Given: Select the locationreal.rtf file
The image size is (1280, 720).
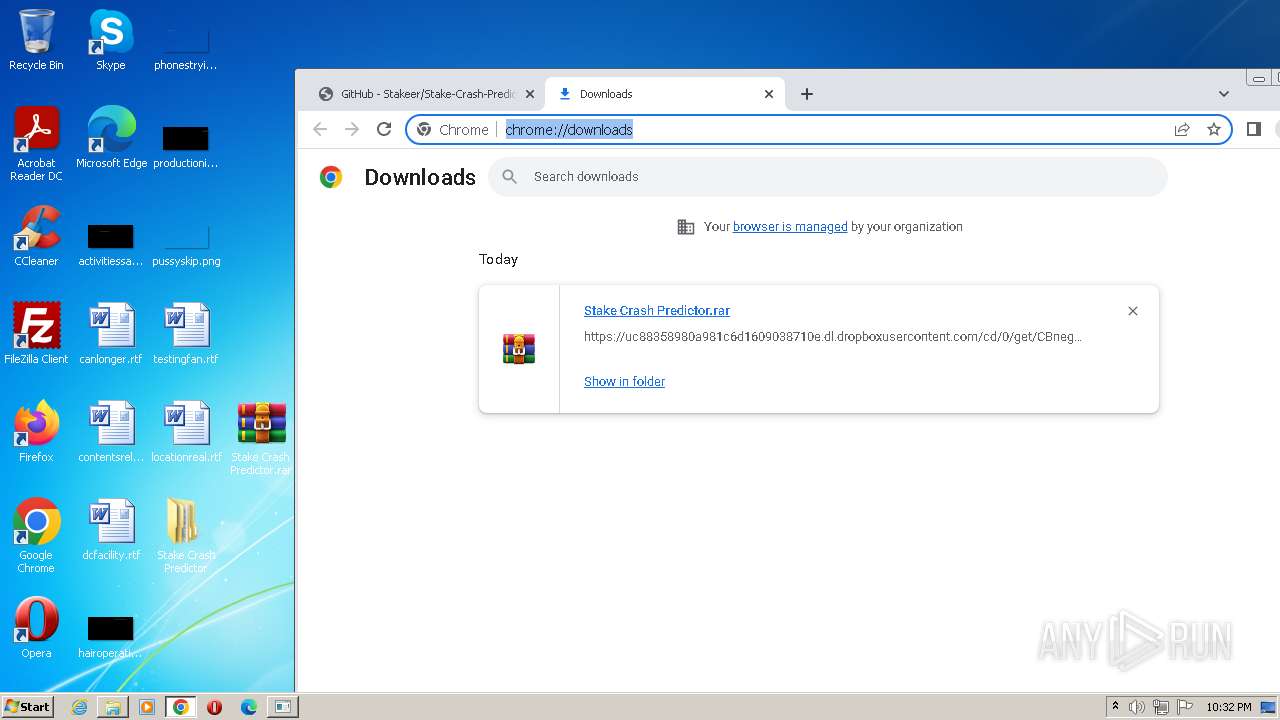Looking at the screenshot, I should (x=186, y=432).
